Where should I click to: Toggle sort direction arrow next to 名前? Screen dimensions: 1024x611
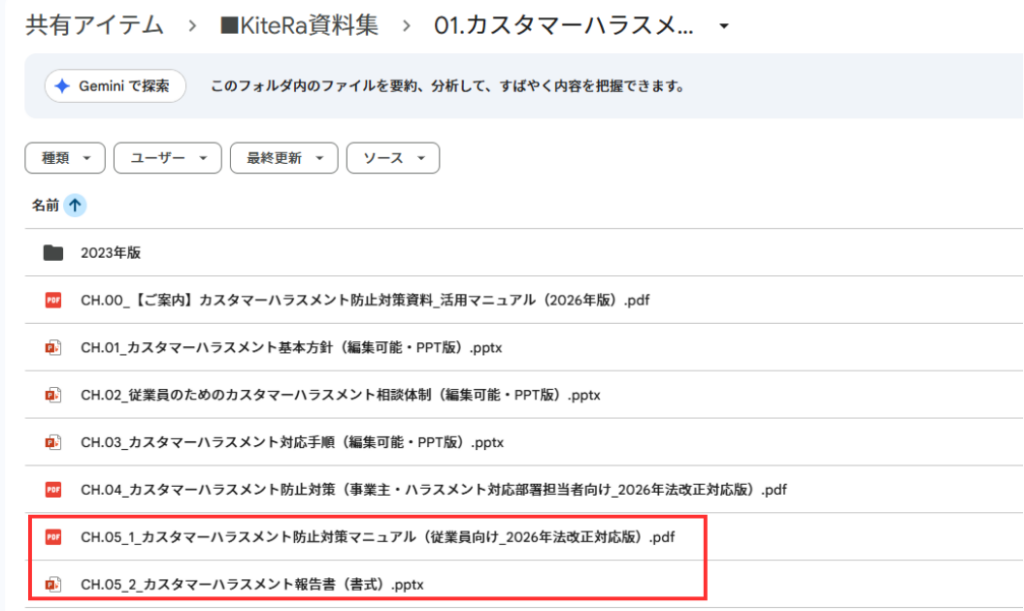click(76, 205)
